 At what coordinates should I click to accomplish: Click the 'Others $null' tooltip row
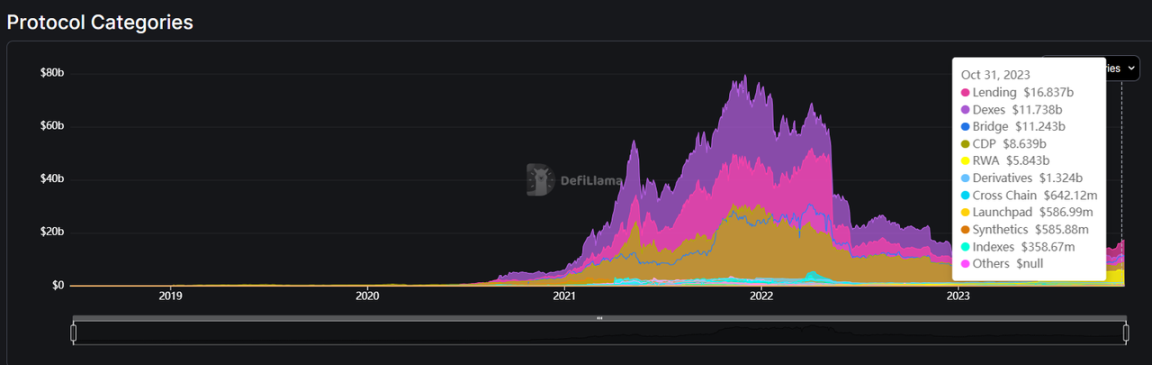click(1002, 264)
